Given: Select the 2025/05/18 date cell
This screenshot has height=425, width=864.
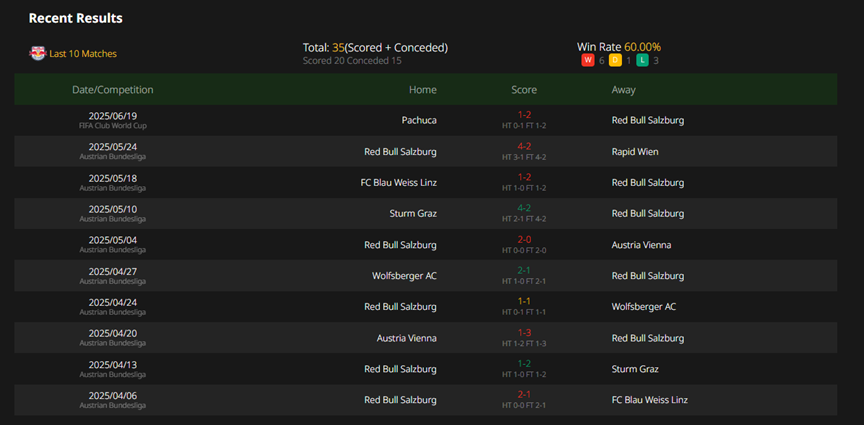Looking at the screenshot, I should click(x=112, y=178).
